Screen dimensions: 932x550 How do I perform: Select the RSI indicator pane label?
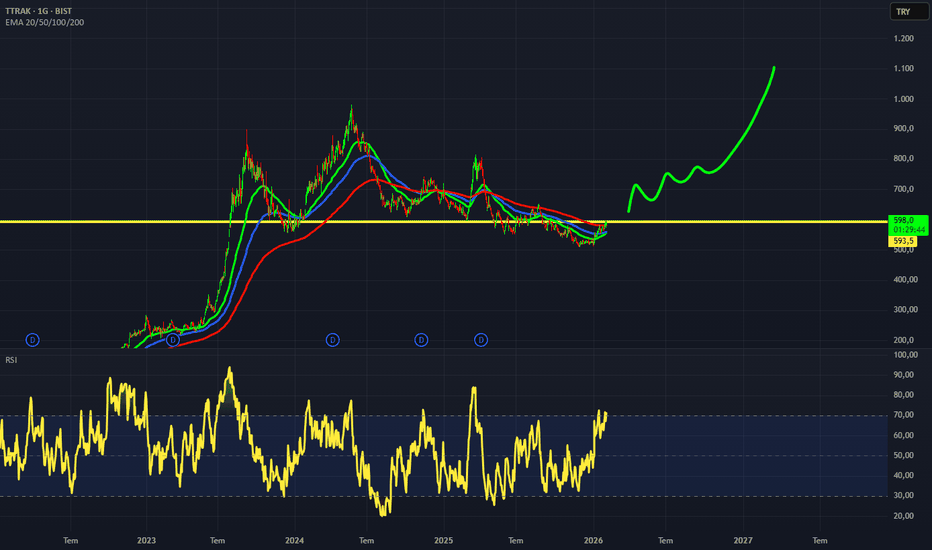(11, 360)
